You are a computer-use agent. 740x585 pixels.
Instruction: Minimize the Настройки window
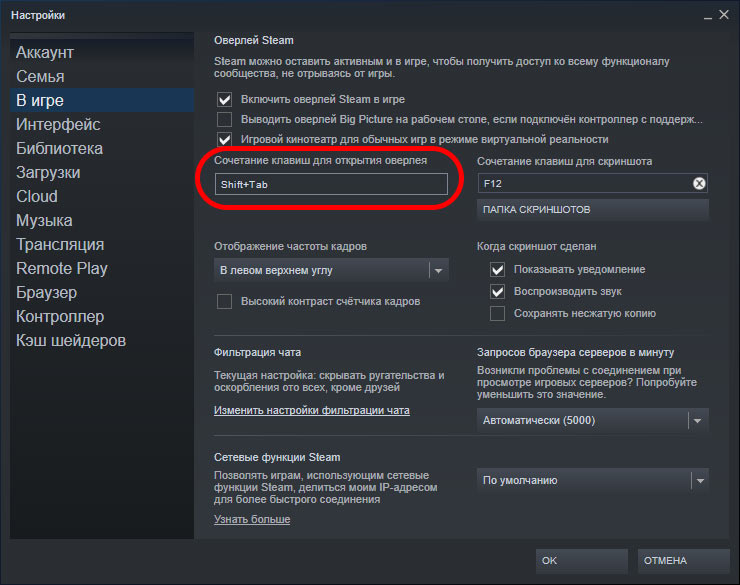coord(707,16)
